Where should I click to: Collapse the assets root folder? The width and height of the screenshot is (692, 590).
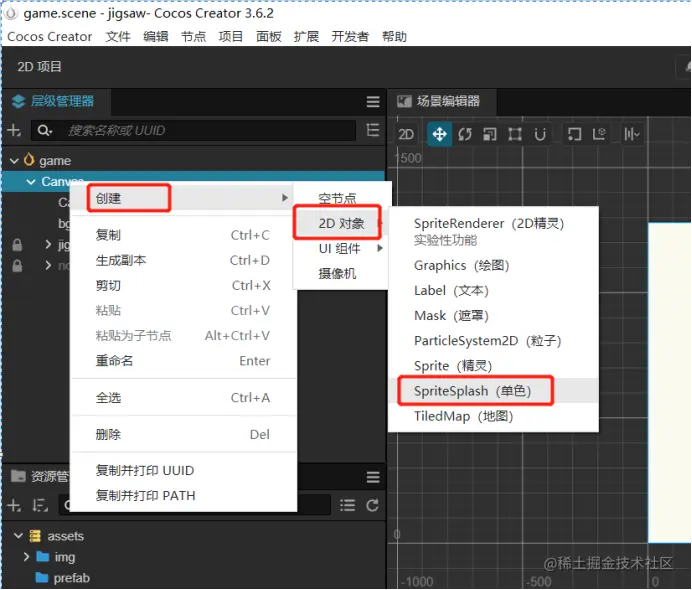tap(18, 536)
